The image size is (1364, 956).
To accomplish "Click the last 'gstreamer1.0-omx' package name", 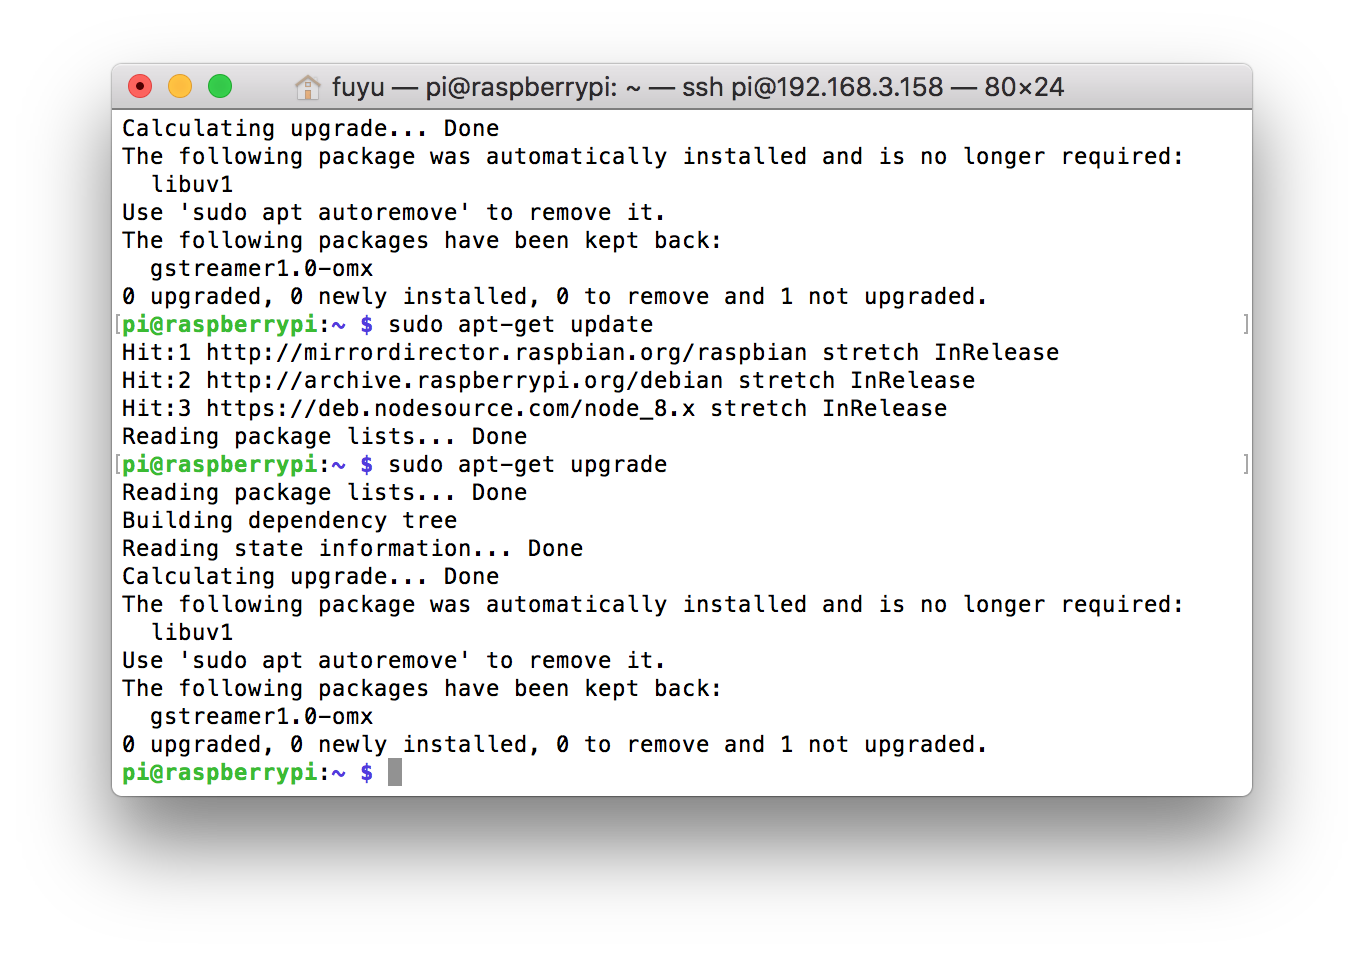I will point(262,717).
